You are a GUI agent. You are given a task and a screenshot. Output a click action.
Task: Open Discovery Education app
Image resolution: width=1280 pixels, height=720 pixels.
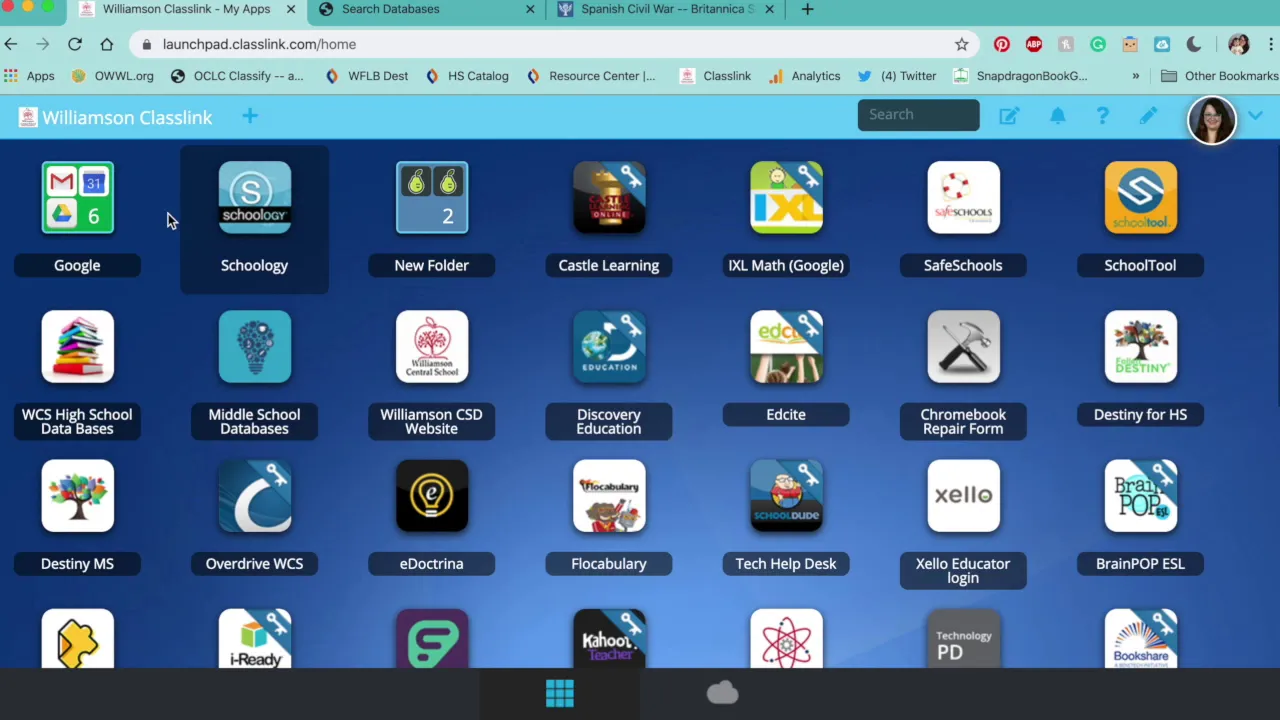coord(609,347)
